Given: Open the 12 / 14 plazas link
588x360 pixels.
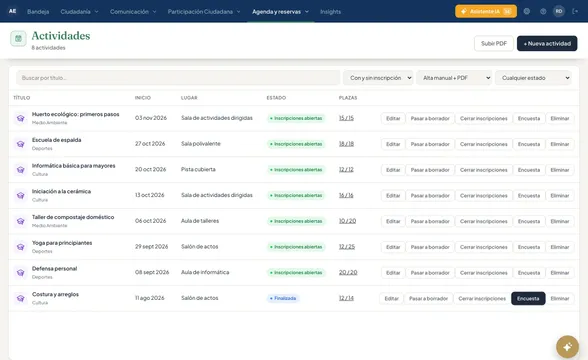Looking at the screenshot, I should tap(346, 298).
